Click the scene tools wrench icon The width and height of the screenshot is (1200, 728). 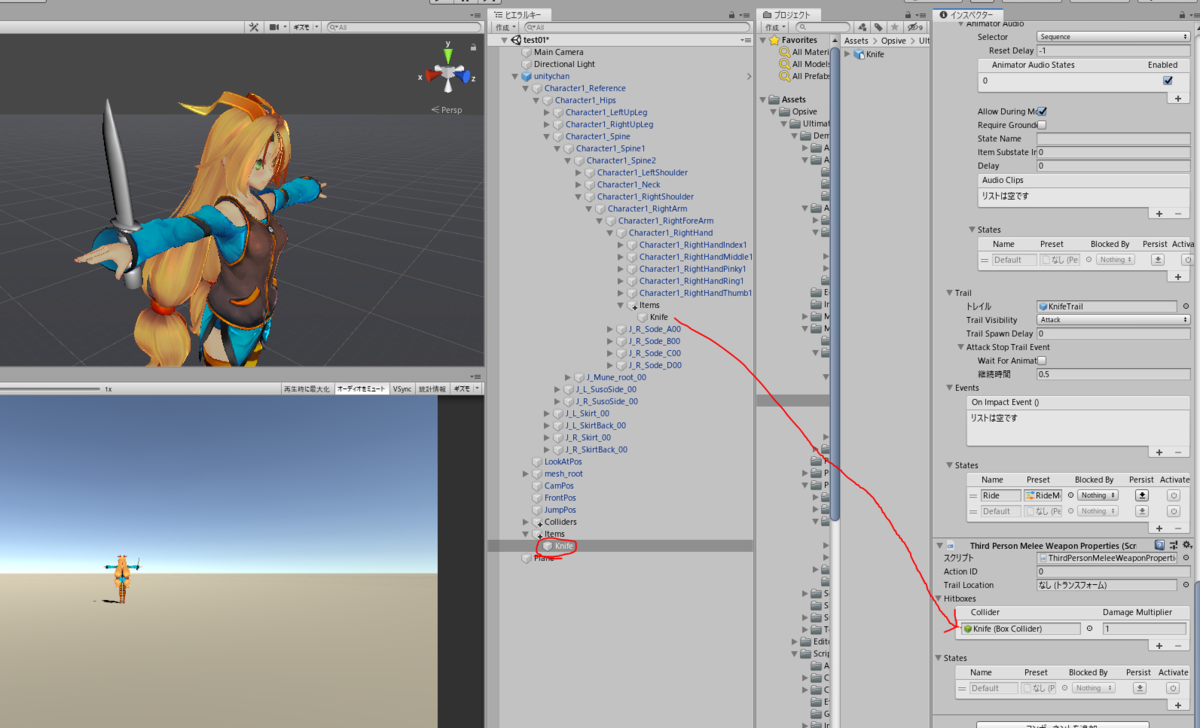254,27
